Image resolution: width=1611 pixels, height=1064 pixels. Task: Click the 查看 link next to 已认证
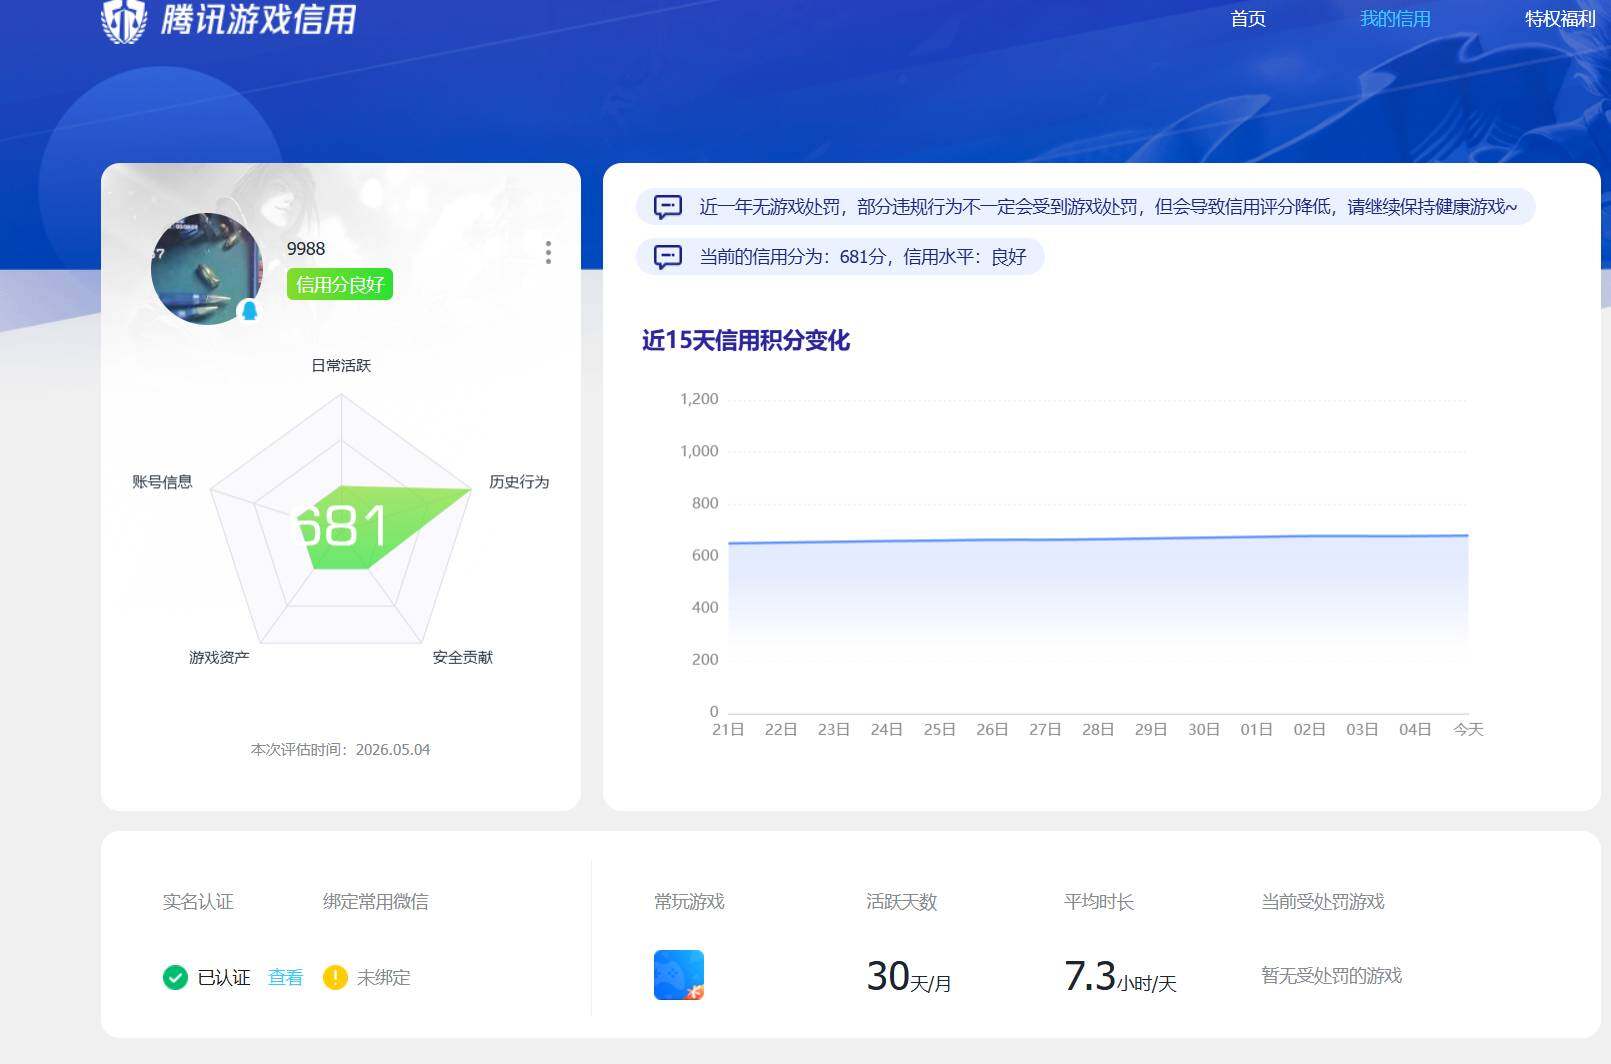click(286, 977)
